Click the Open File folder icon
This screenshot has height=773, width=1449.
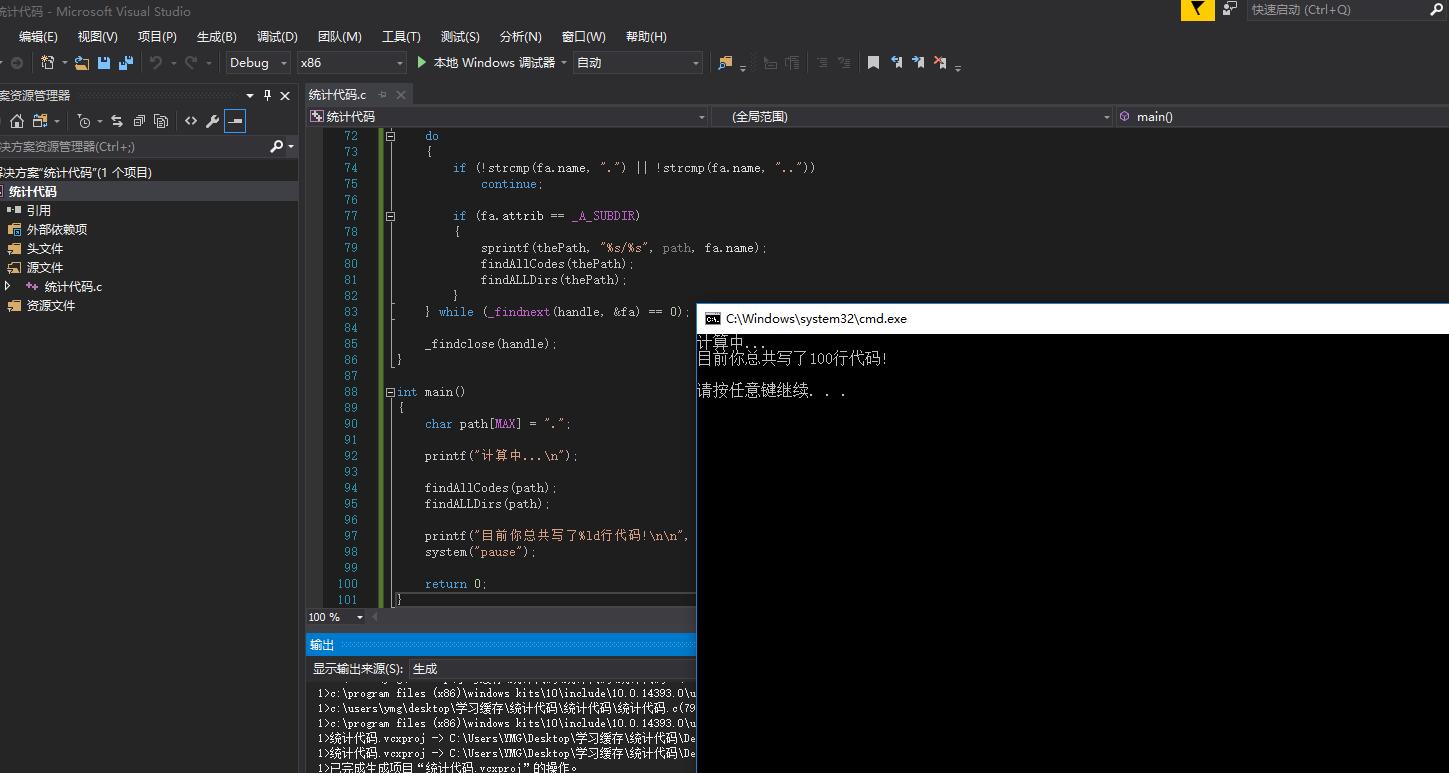pos(82,63)
